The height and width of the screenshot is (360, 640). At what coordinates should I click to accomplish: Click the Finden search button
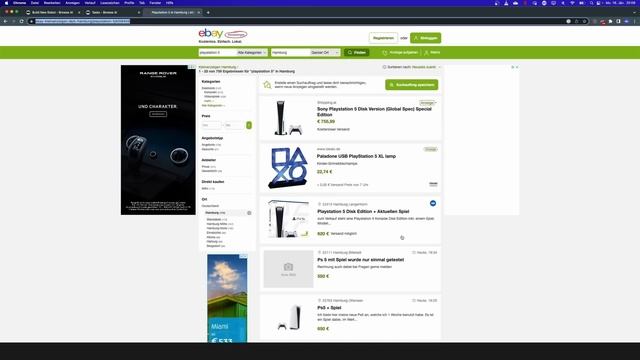click(357, 53)
